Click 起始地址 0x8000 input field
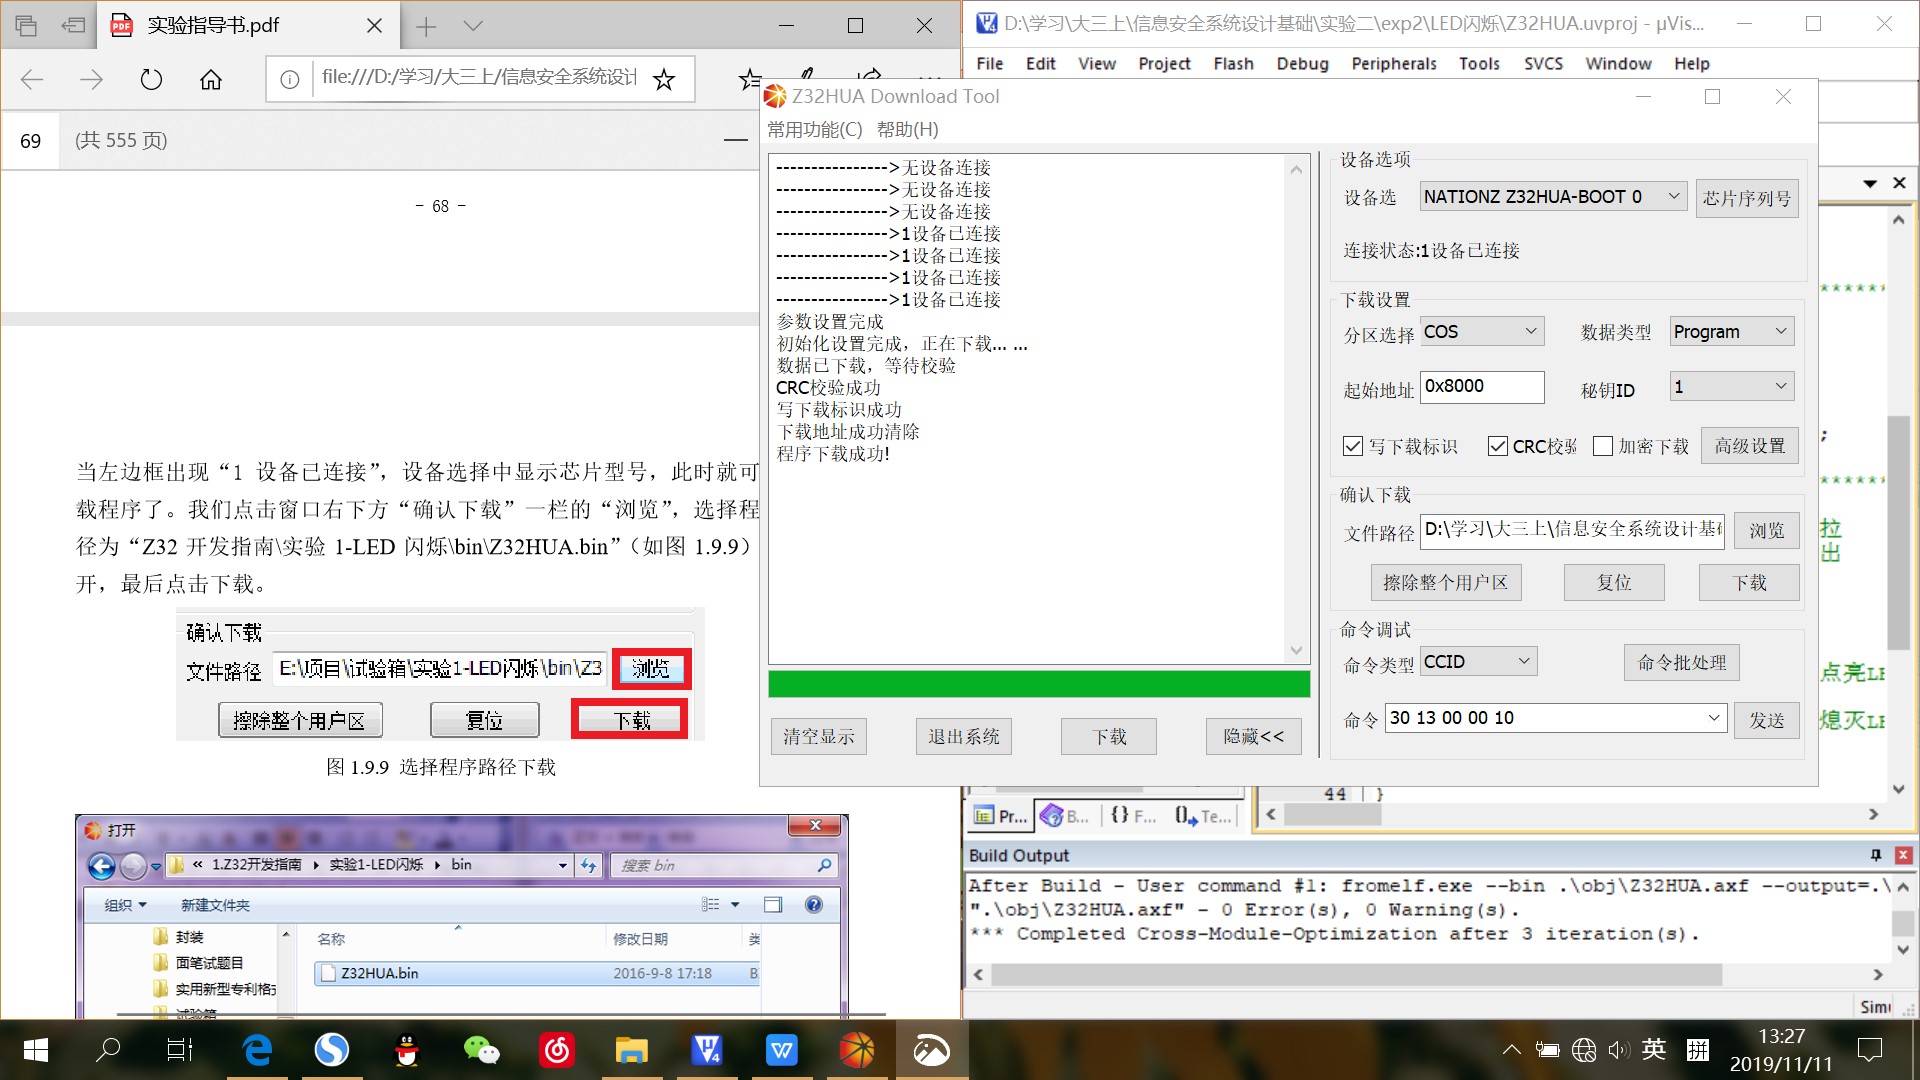This screenshot has width=1920, height=1080. tap(1482, 387)
